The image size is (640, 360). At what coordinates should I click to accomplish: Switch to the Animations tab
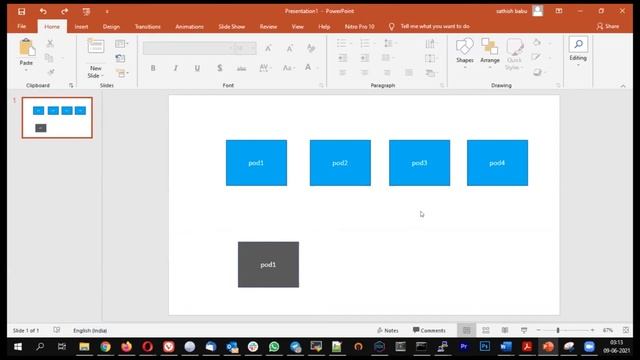[x=189, y=27]
